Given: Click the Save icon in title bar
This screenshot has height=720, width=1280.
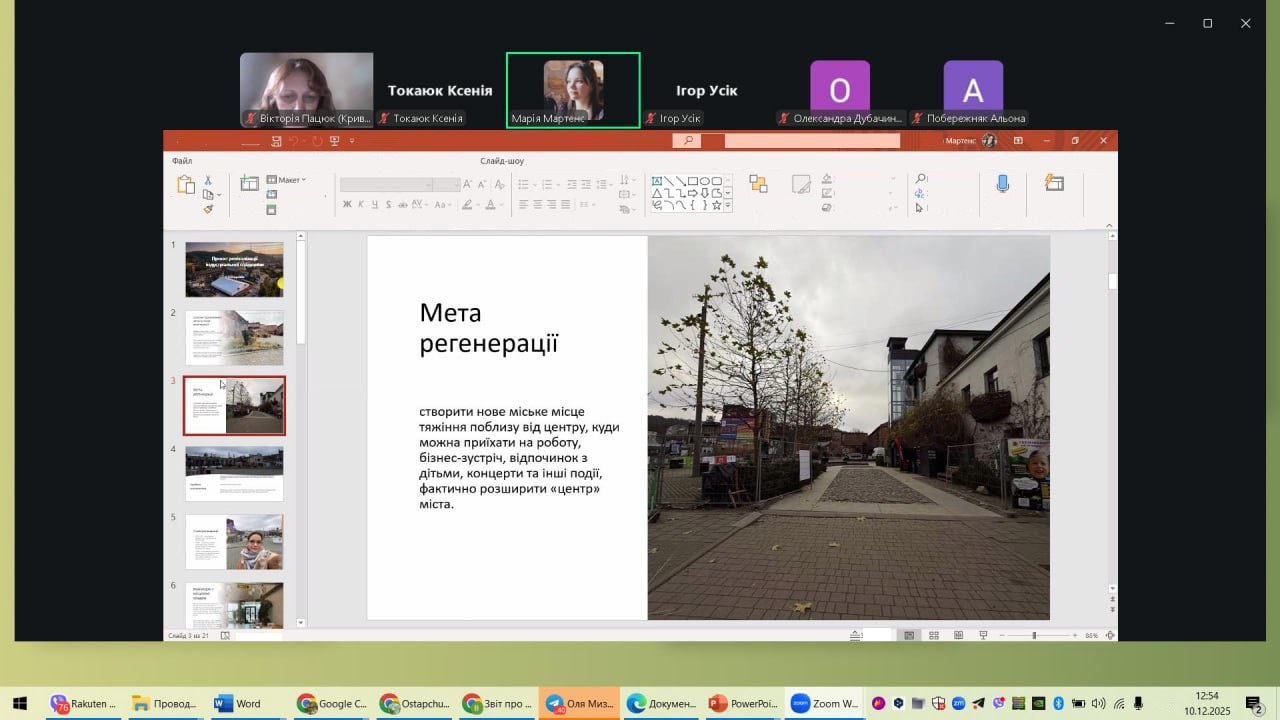Looking at the screenshot, I should pos(277,141).
